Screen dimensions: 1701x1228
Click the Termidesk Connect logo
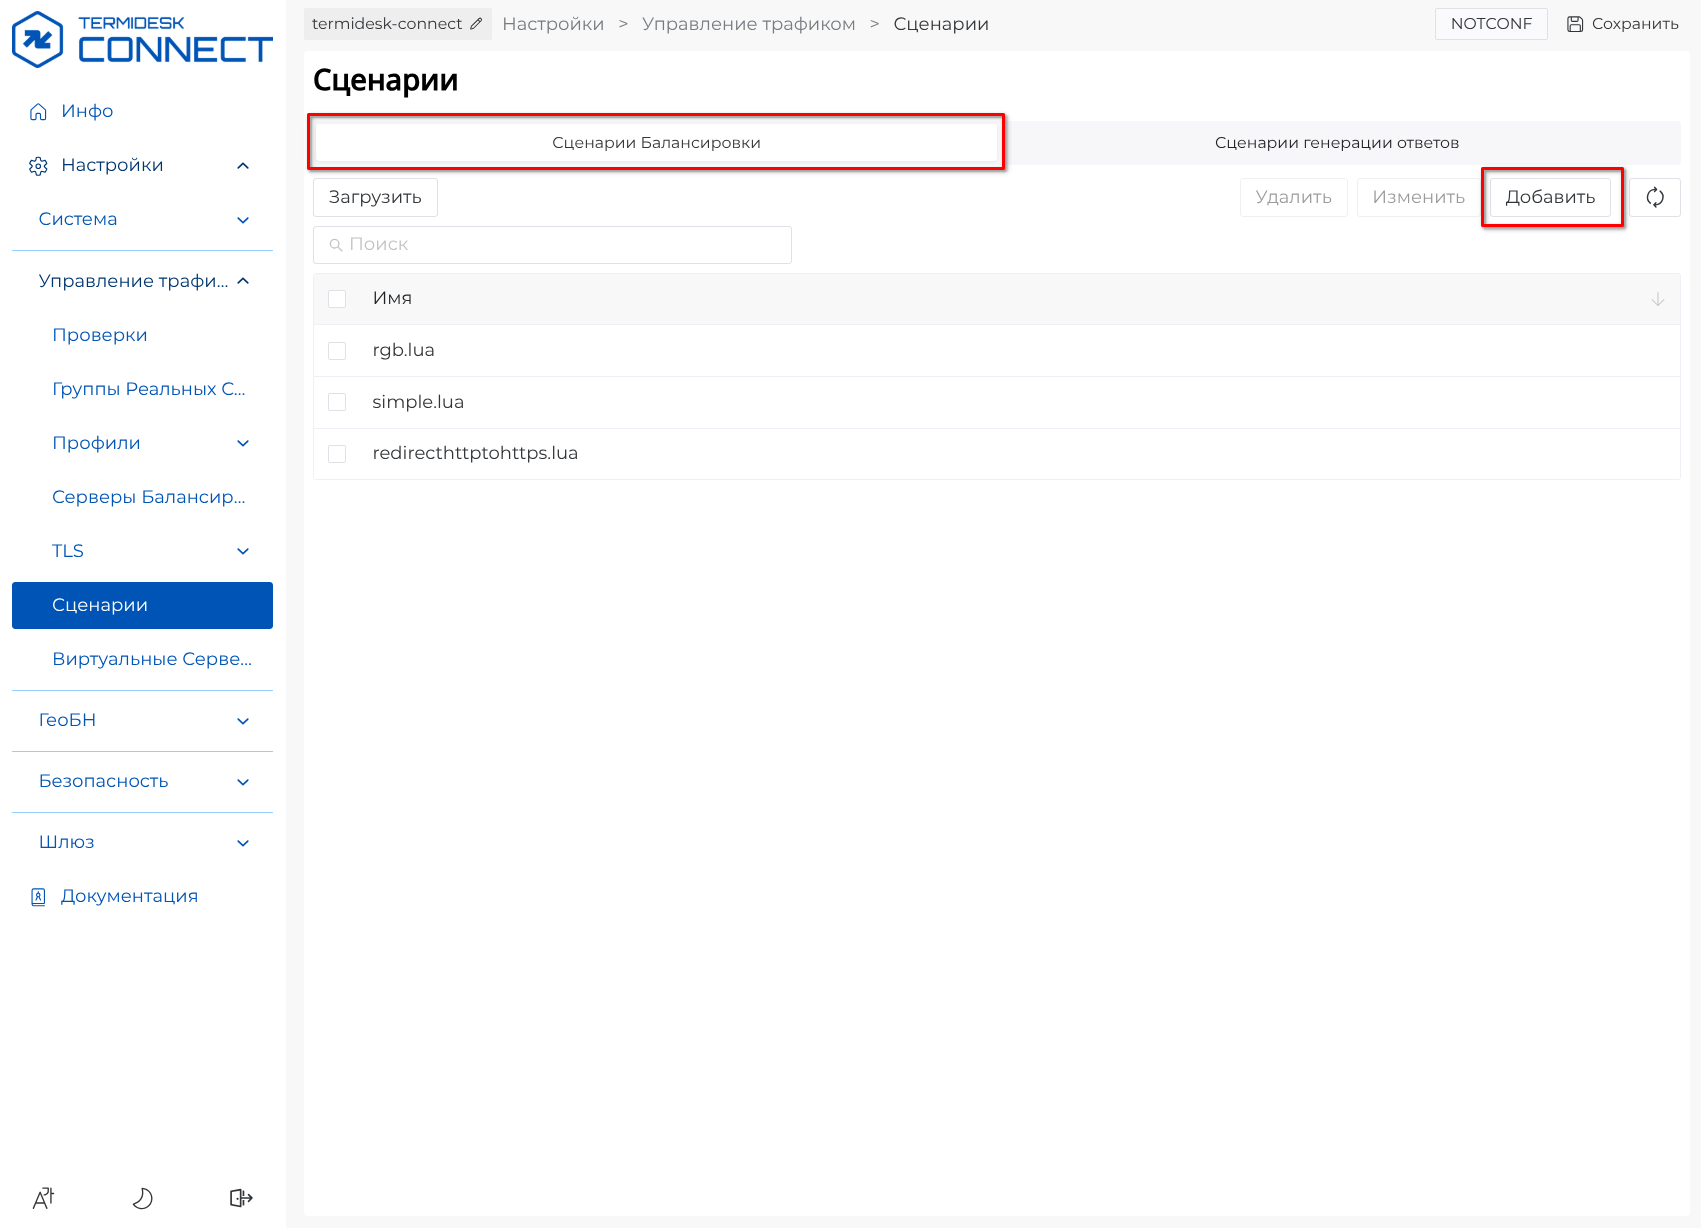[x=141, y=40]
